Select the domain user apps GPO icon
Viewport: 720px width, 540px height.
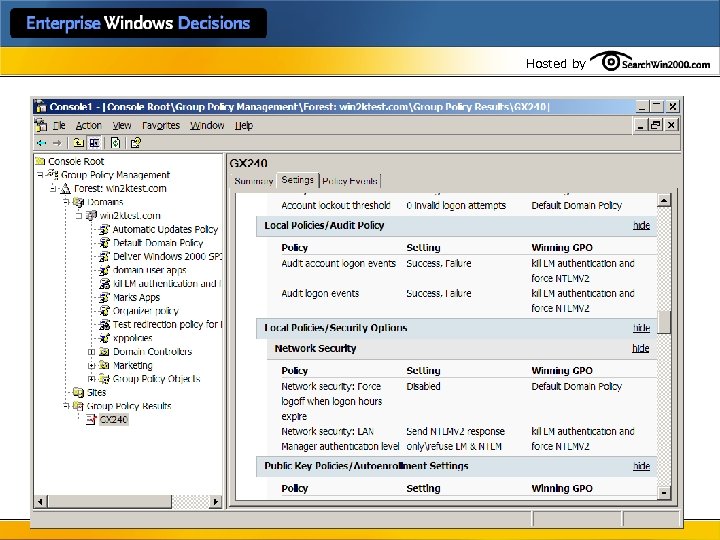pyautogui.click(x=104, y=270)
